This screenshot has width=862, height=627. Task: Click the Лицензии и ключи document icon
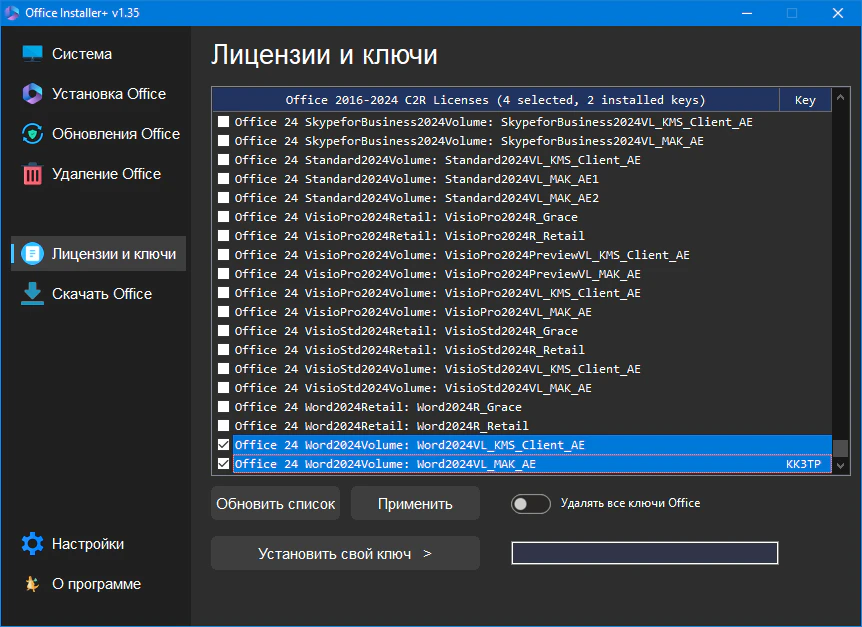[33, 254]
